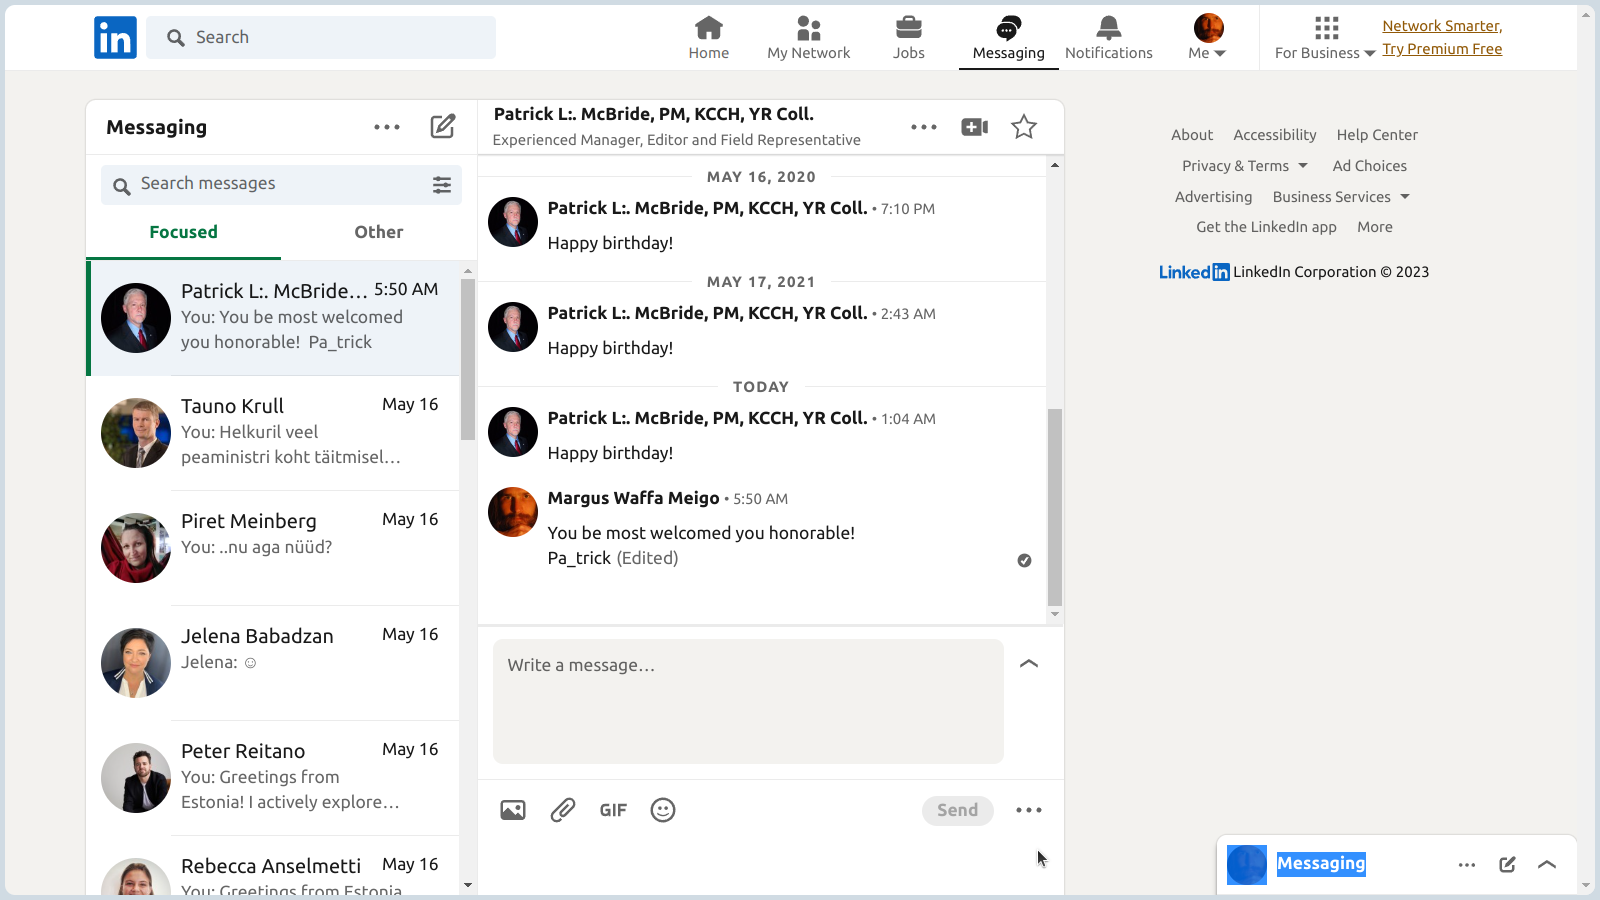Open the GIF picker

click(613, 810)
